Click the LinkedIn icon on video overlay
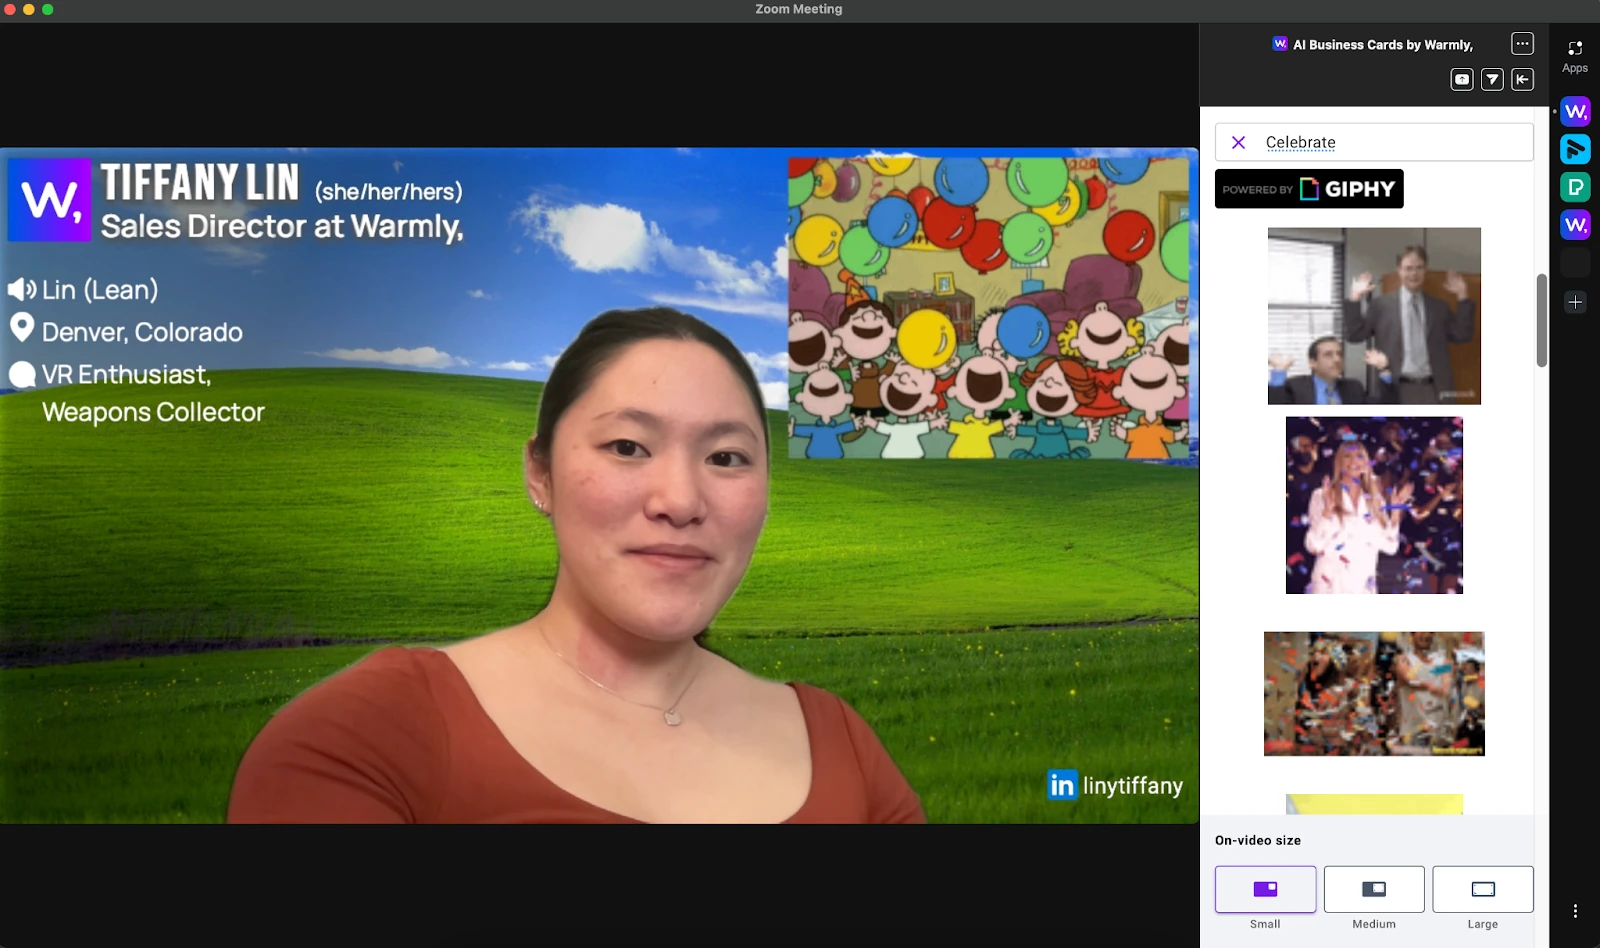Image resolution: width=1600 pixels, height=948 pixels. point(1062,785)
